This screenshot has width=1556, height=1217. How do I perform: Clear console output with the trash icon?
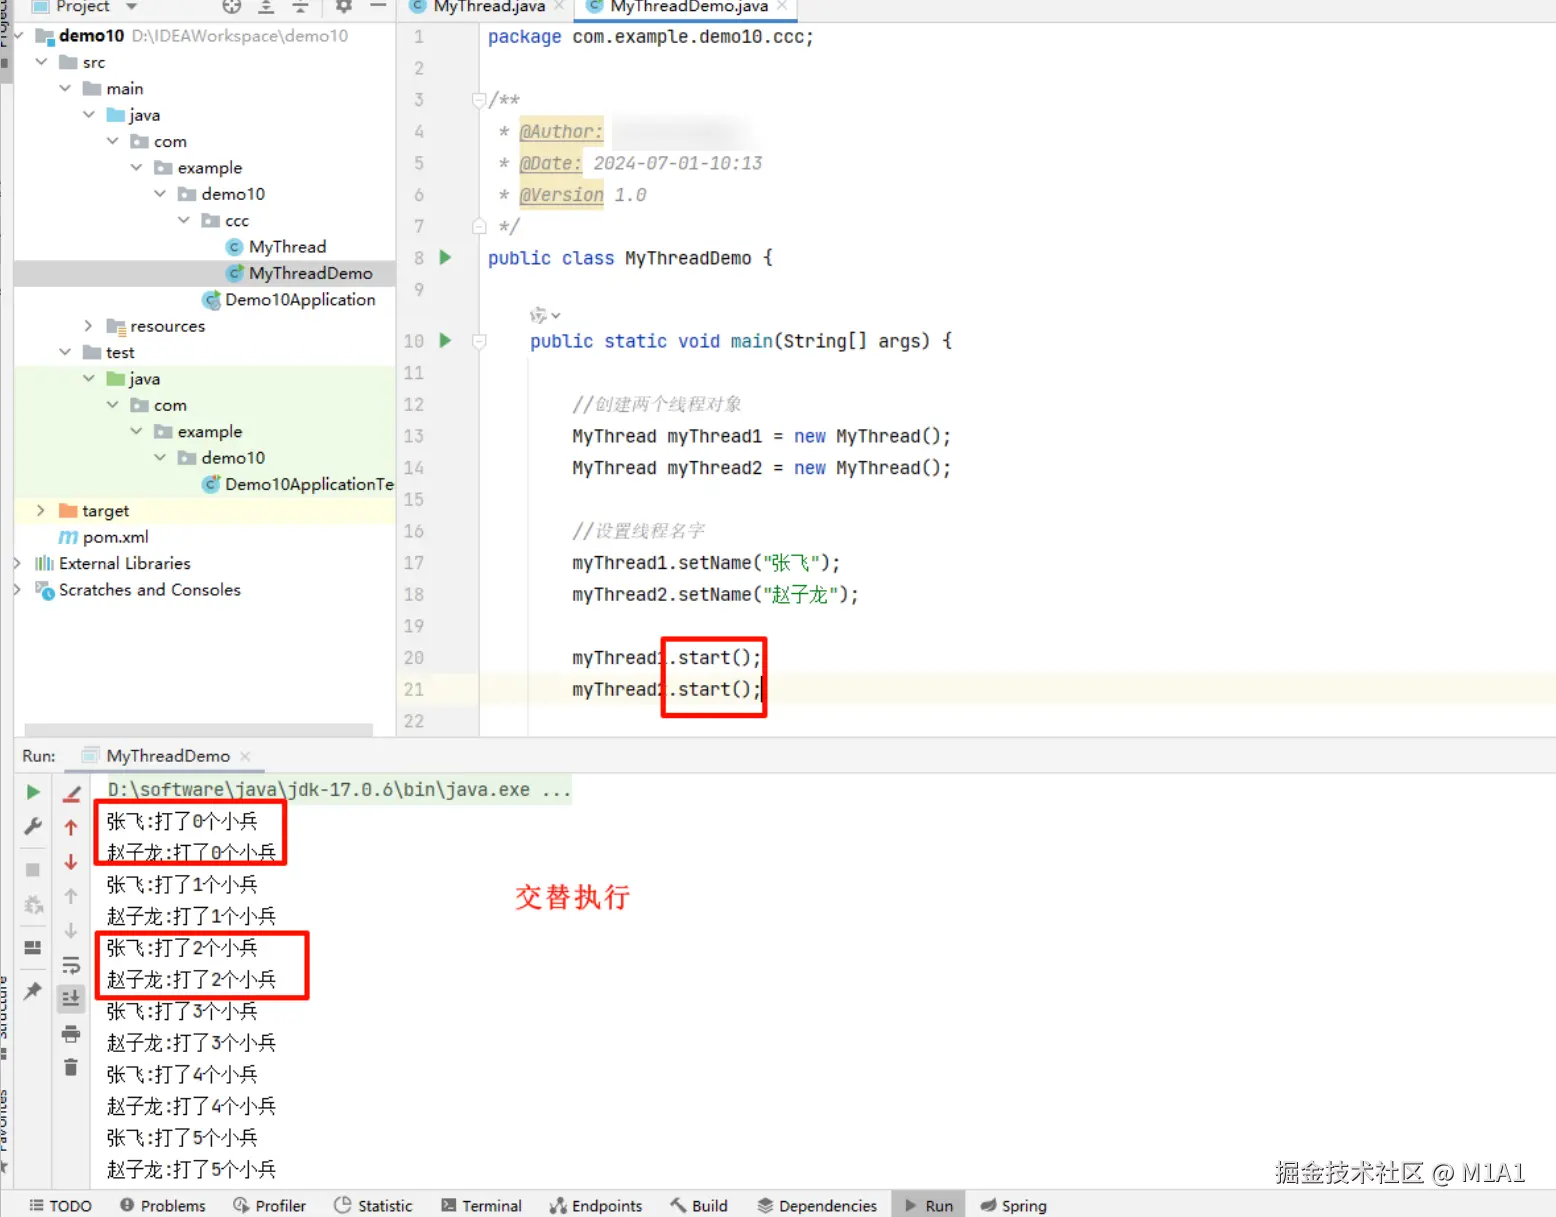click(x=71, y=1067)
